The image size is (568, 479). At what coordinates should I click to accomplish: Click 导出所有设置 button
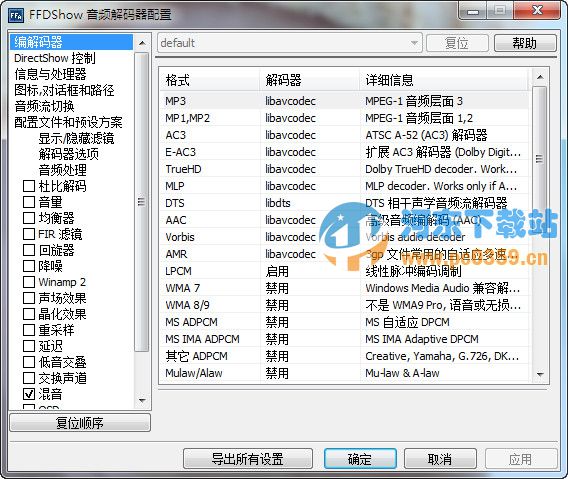tap(248, 459)
